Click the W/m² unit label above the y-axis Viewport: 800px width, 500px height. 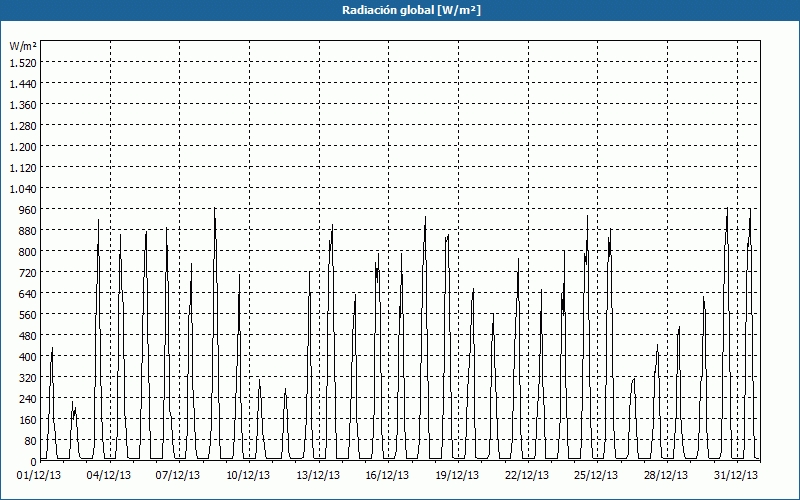point(23,46)
